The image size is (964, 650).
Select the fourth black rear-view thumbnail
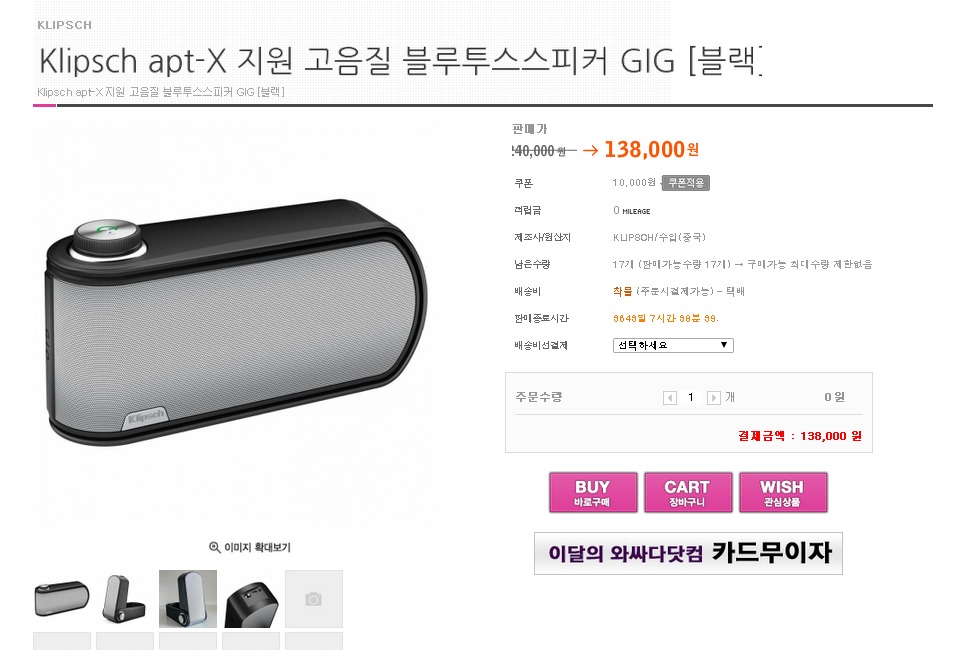coord(251,599)
